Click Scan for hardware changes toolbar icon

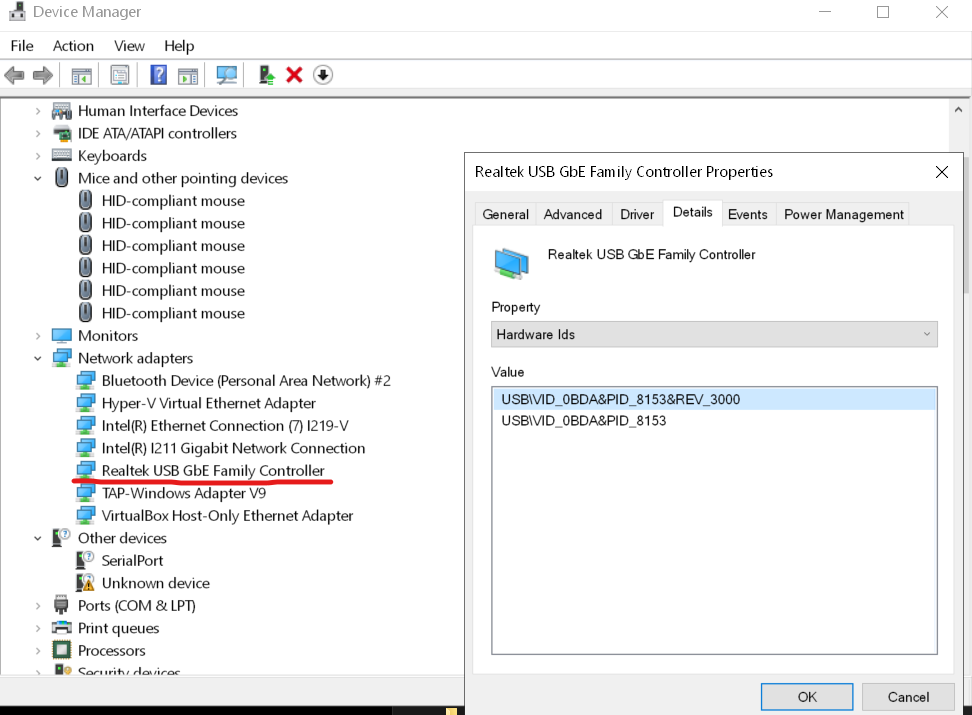(x=227, y=75)
